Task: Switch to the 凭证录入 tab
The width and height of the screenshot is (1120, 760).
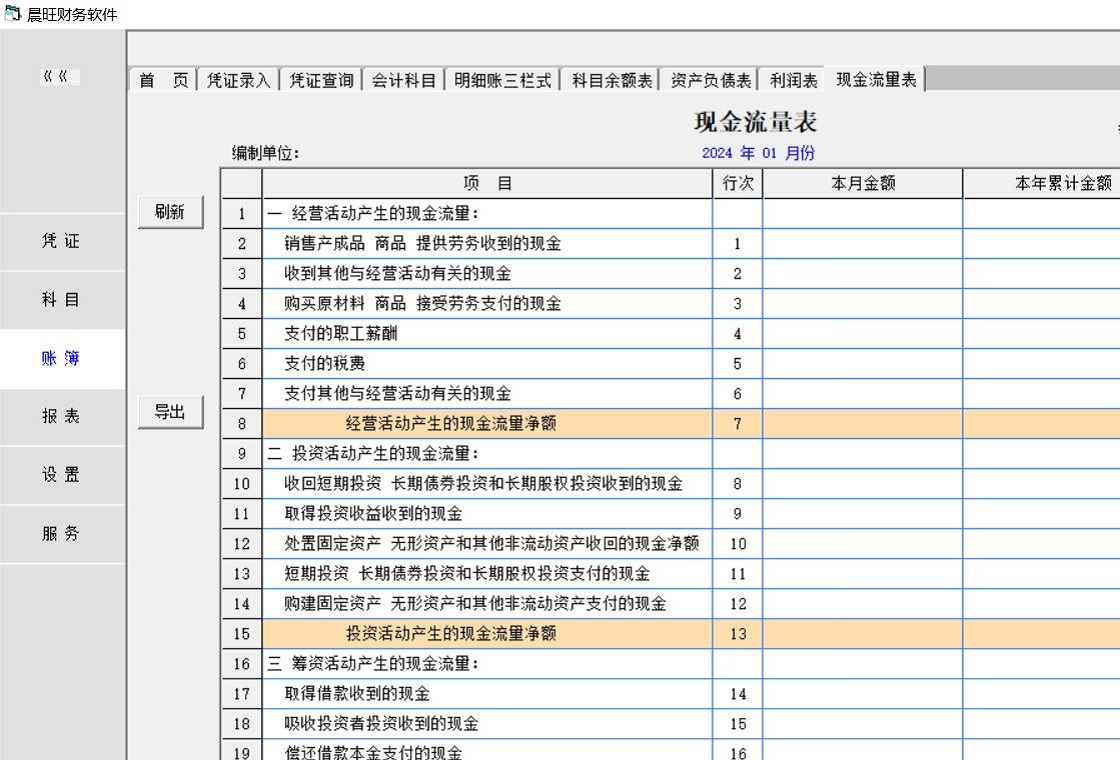Action: [238, 80]
